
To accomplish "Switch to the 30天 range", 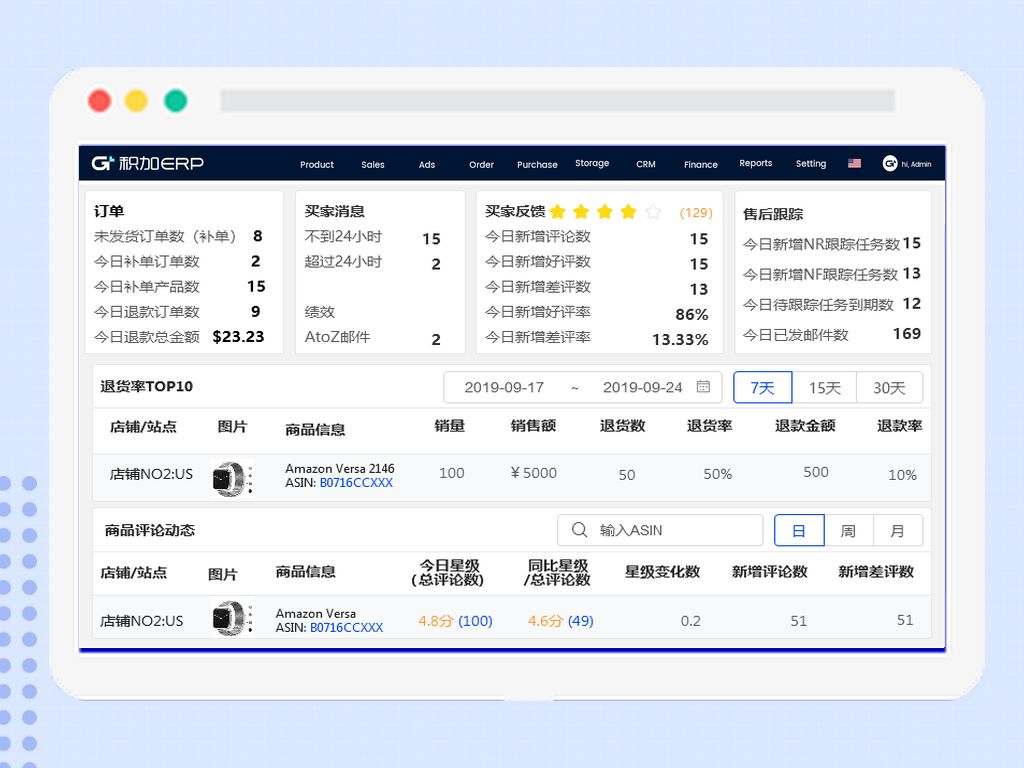I will [889, 387].
